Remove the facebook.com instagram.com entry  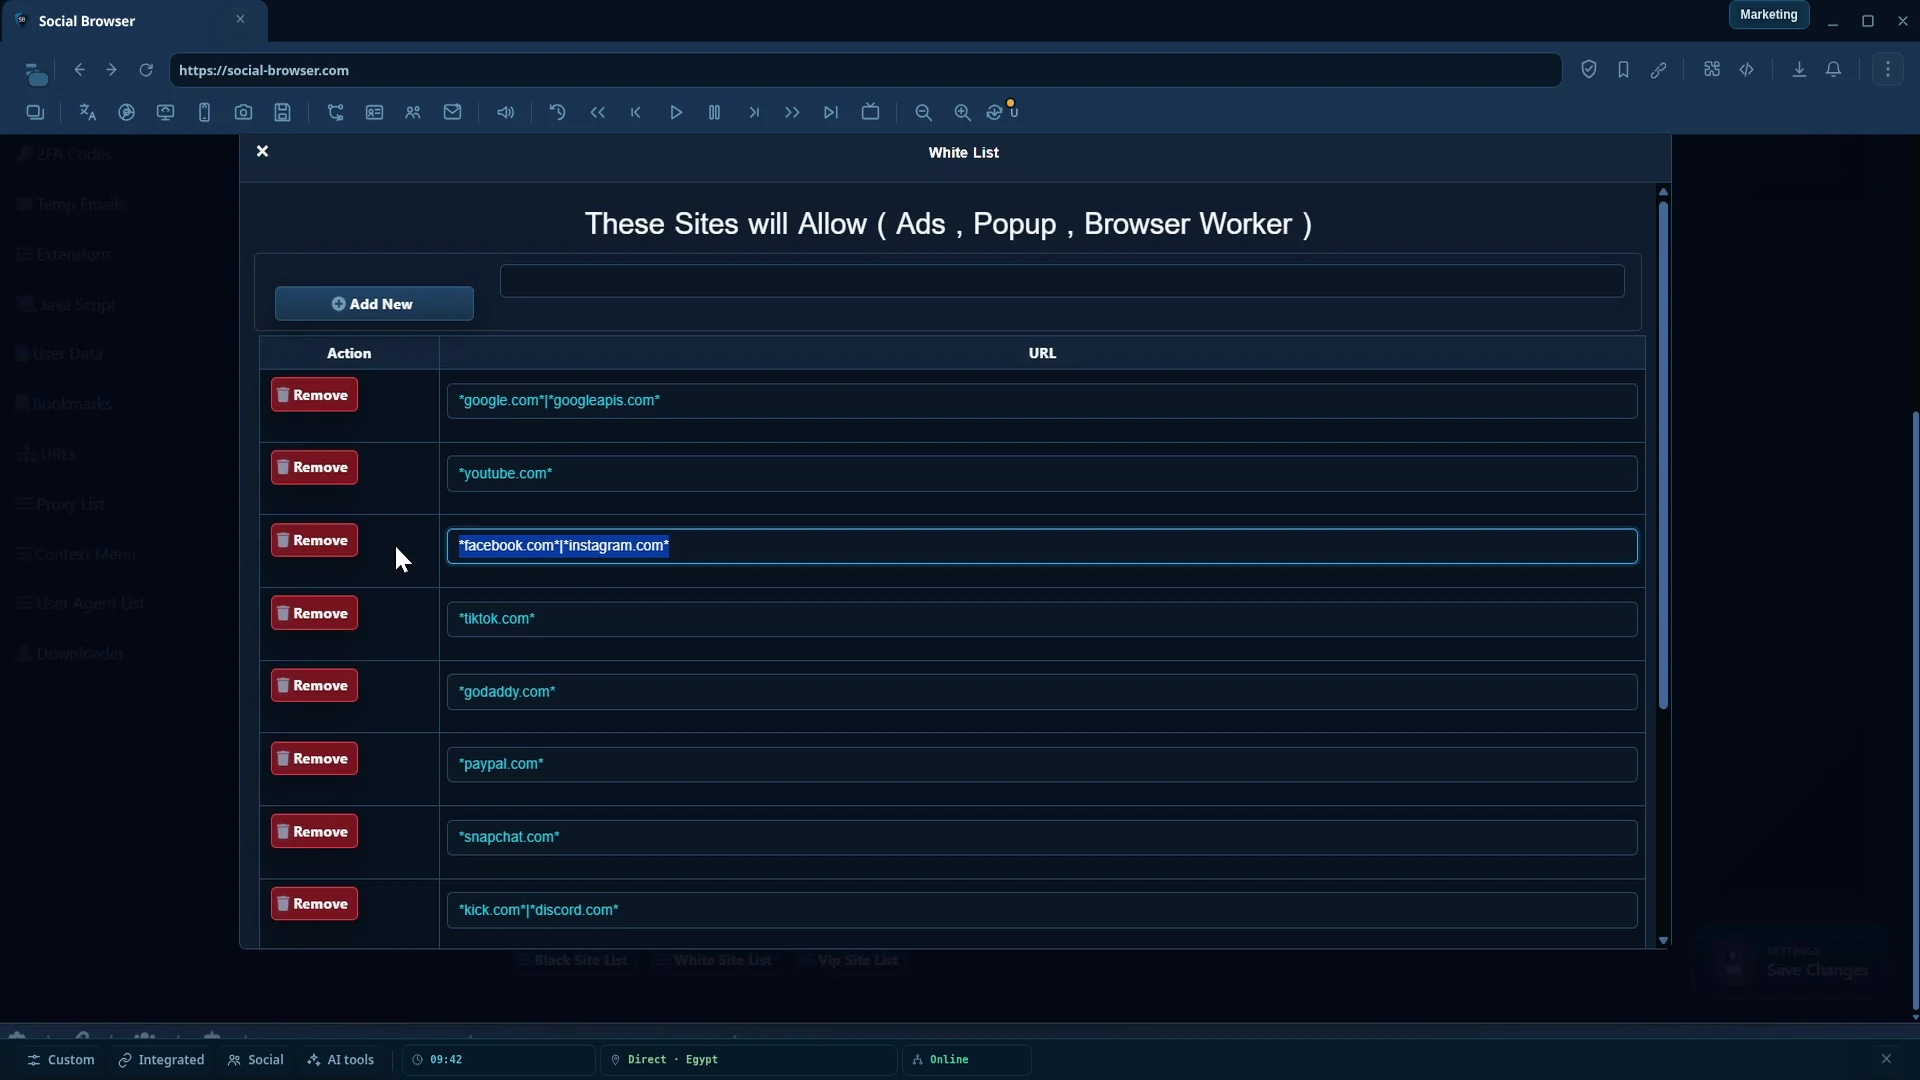point(314,541)
